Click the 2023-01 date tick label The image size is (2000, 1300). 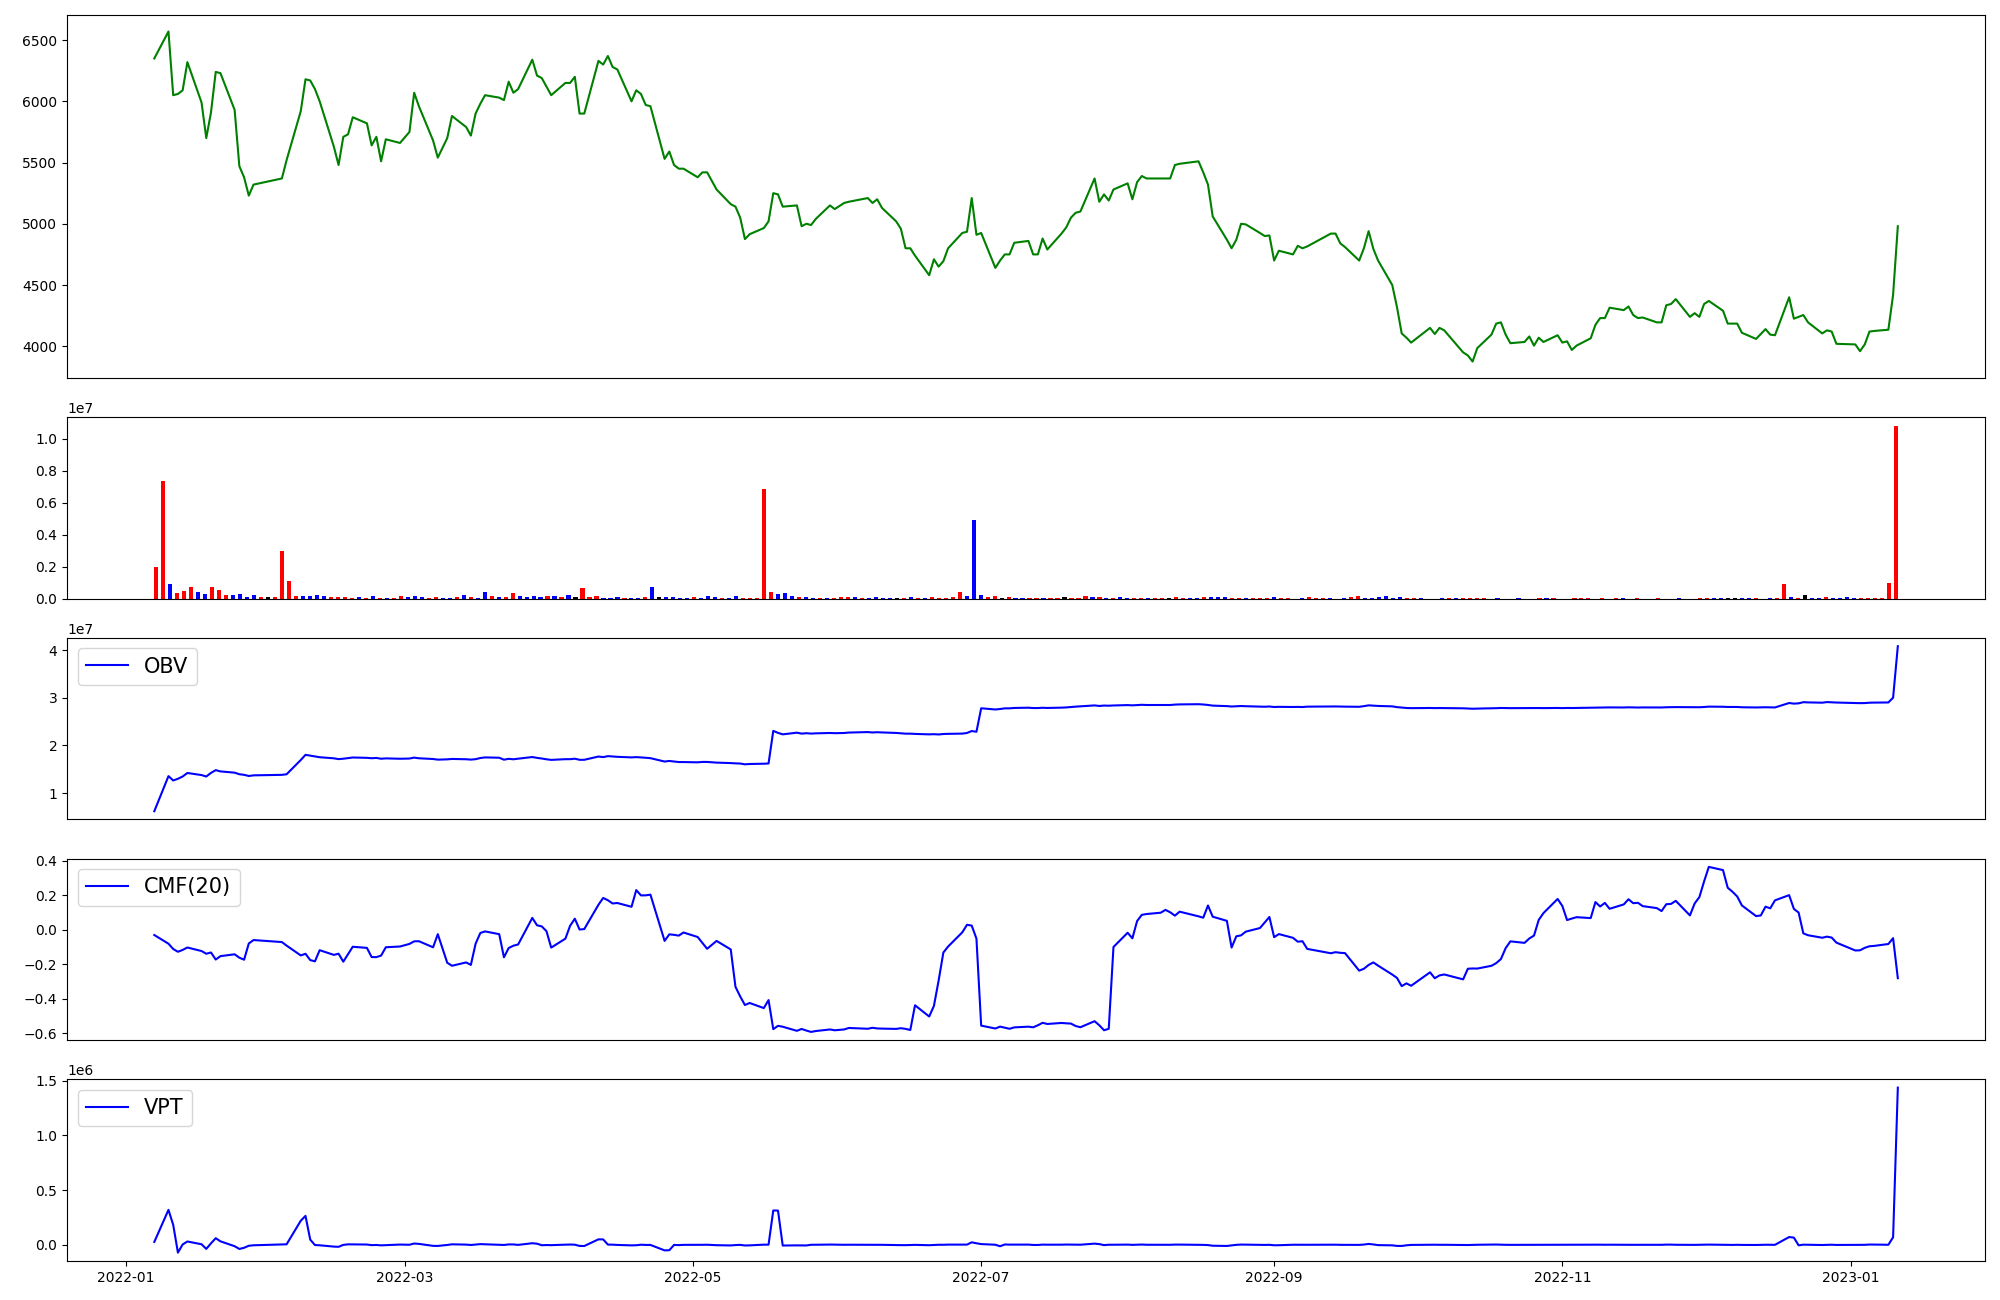(1851, 1277)
